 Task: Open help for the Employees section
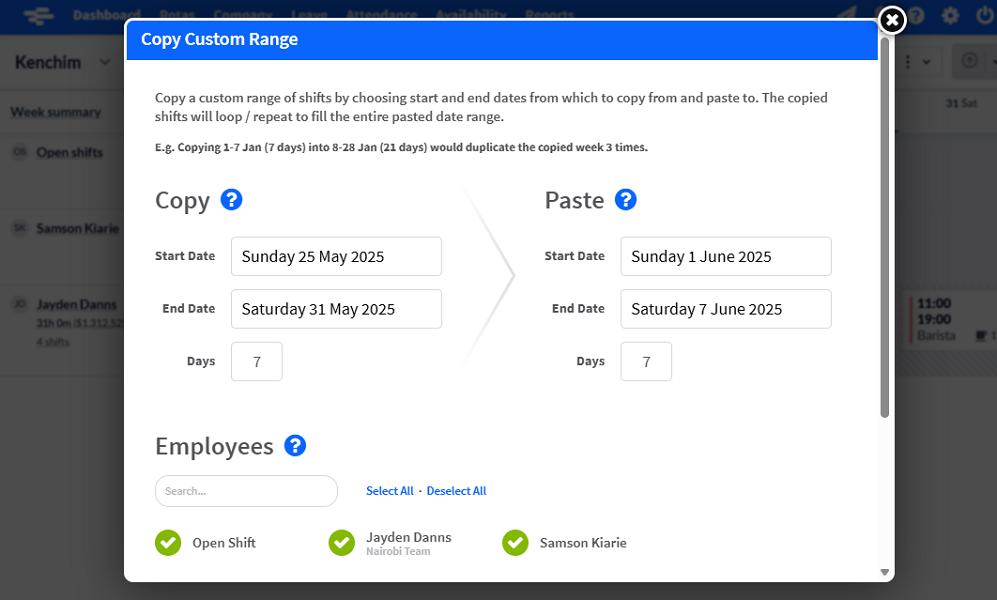coord(295,446)
